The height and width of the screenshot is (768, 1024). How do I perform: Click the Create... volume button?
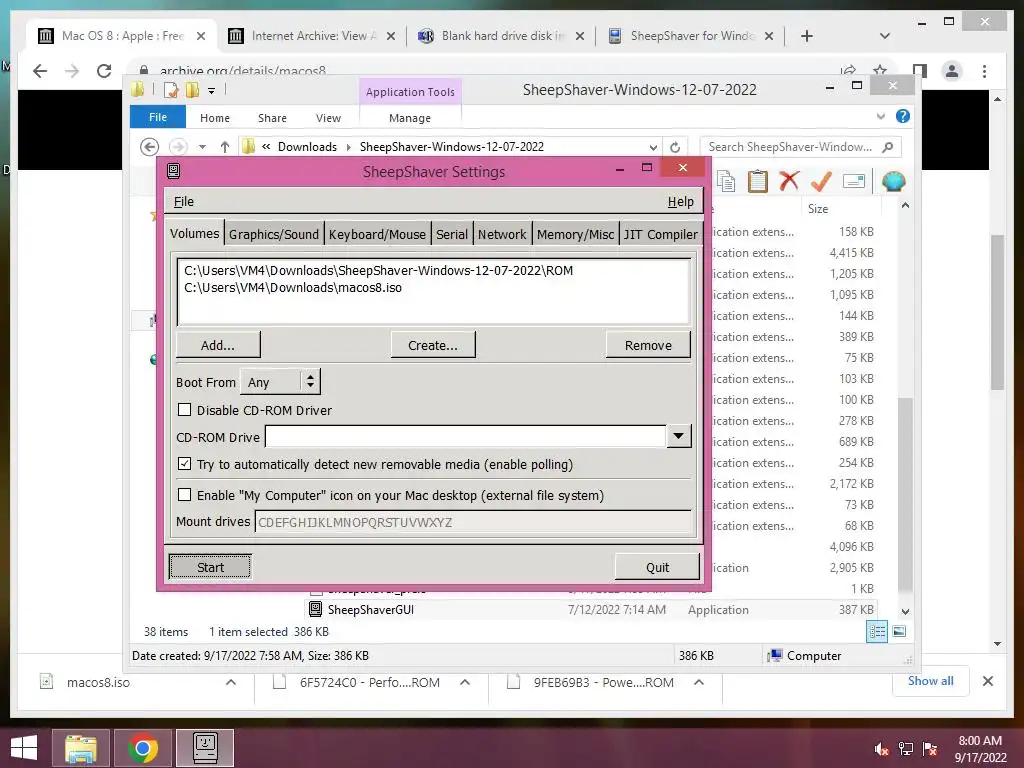[x=433, y=345]
